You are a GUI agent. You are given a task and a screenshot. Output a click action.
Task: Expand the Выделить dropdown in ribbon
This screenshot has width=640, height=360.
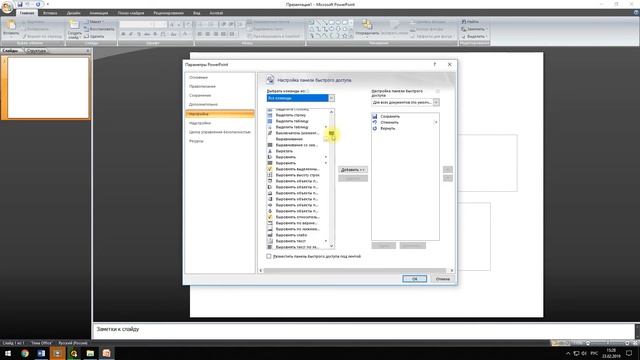[476, 36]
